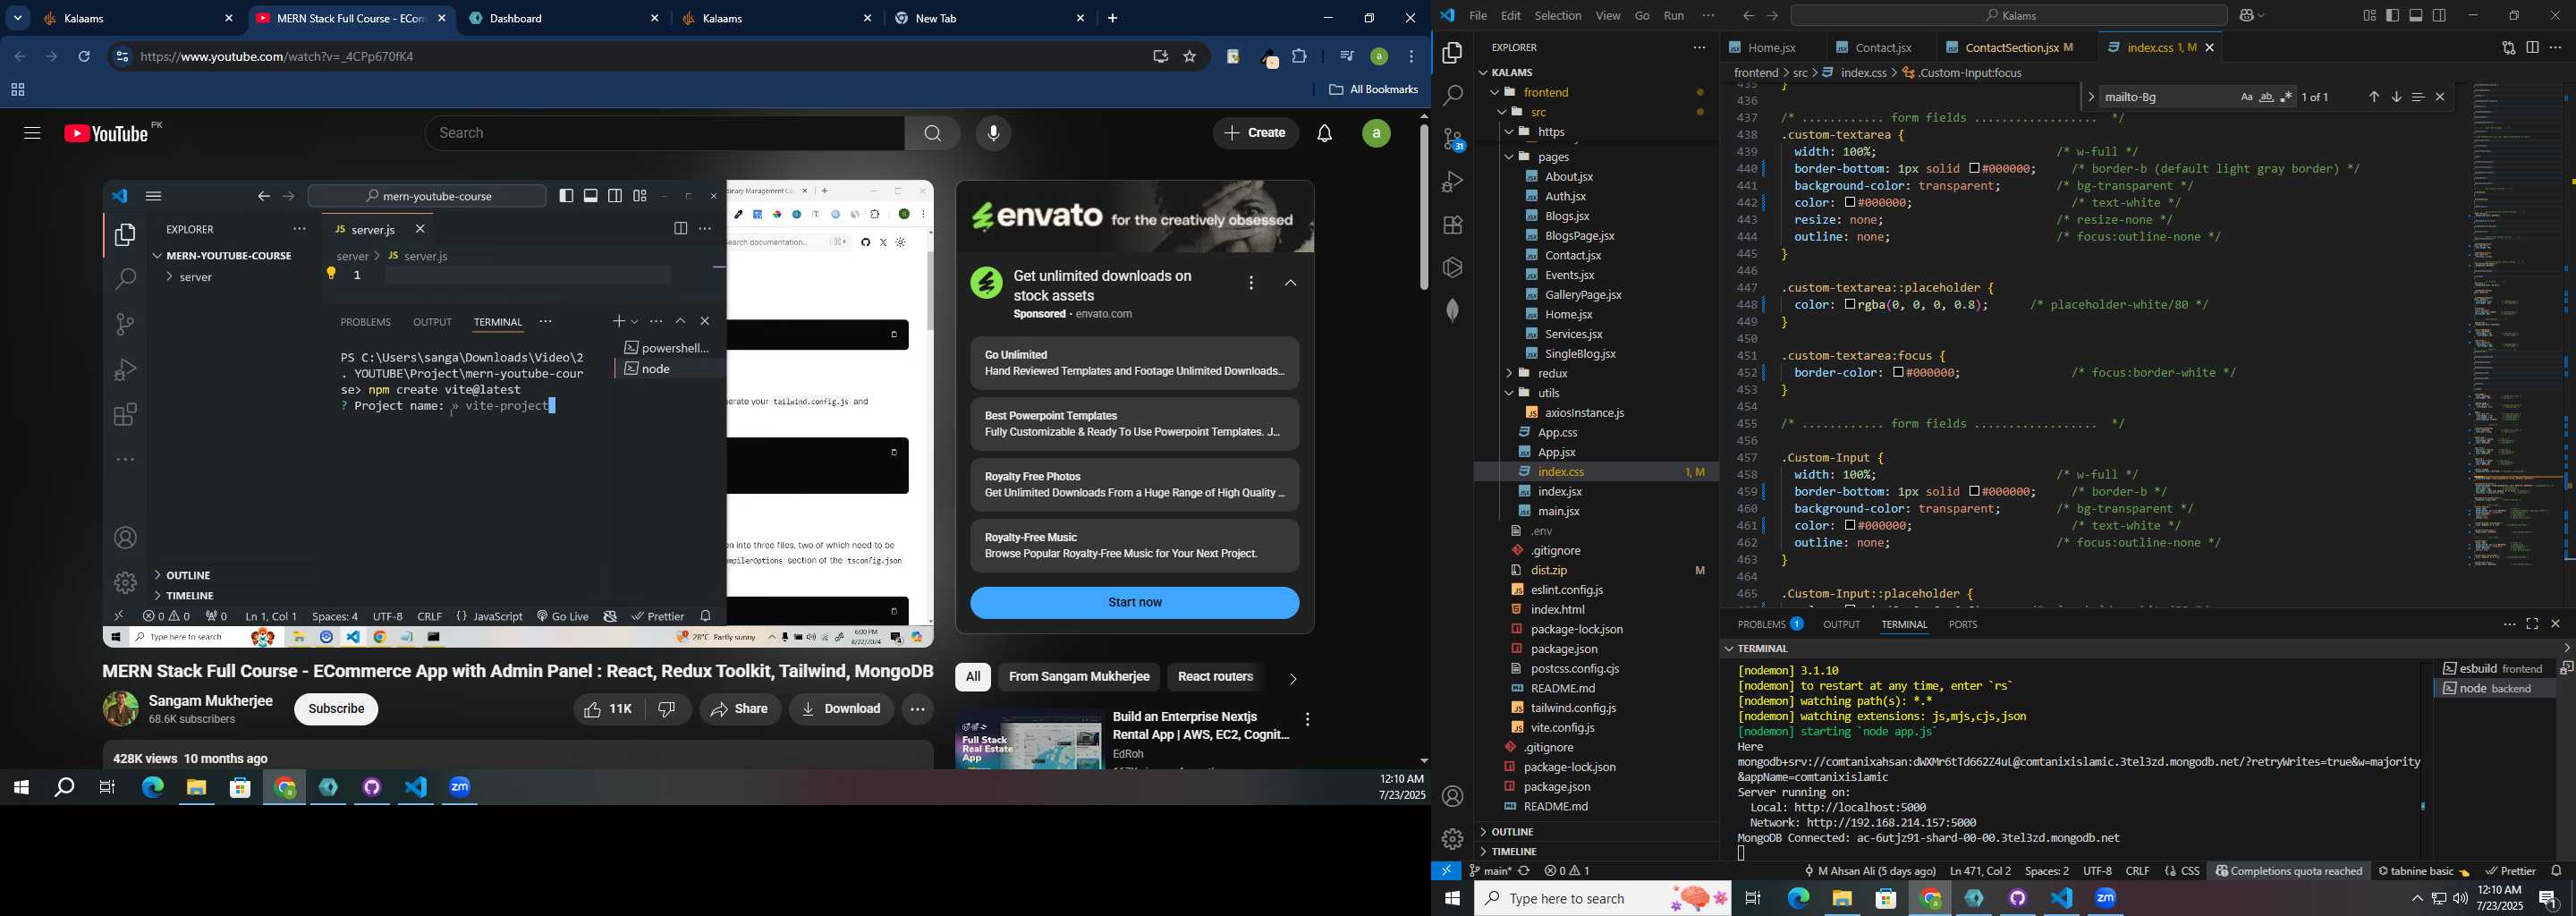Like the MERN Stack video (11K)

click(609, 709)
